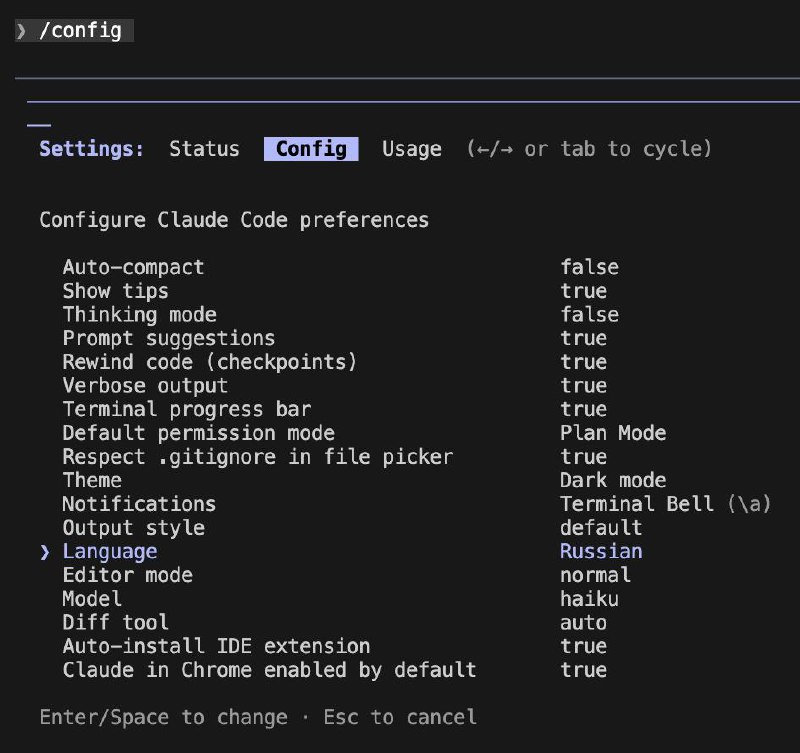Switch to the Usage tab
The width and height of the screenshot is (800, 753).
(x=410, y=148)
